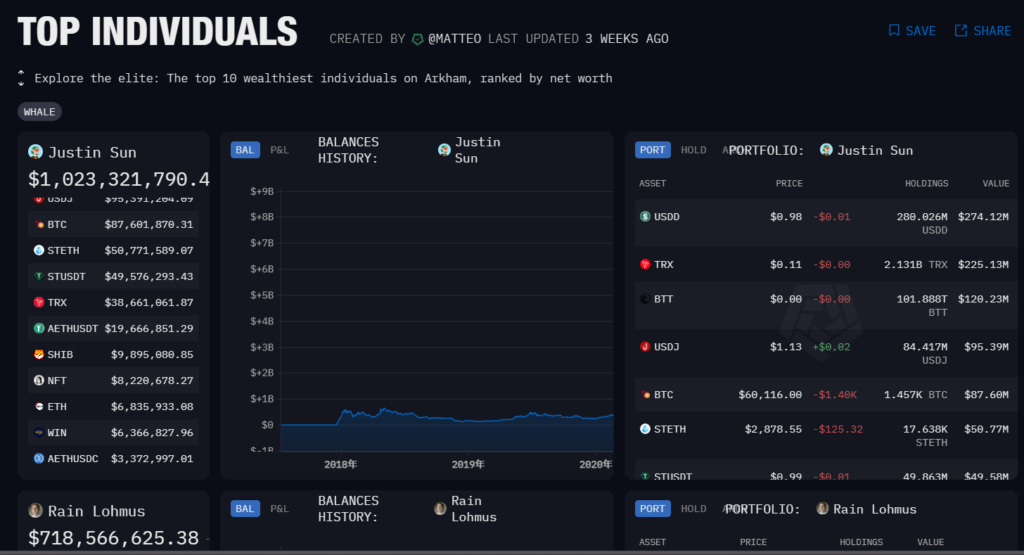This screenshot has height=555, width=1024.
Task: Click the WIN coin icon in holdings list
Action: 39,433
